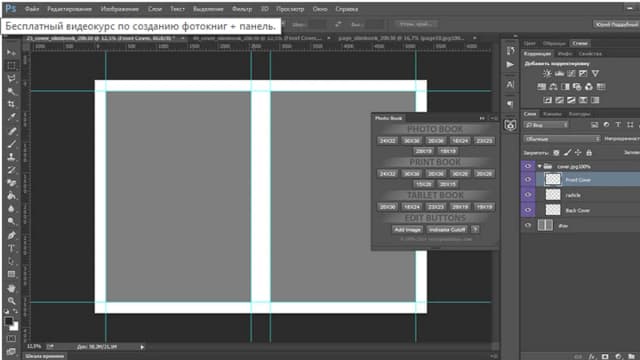Select the Front Cover layer thumbnail

[553, 180]
